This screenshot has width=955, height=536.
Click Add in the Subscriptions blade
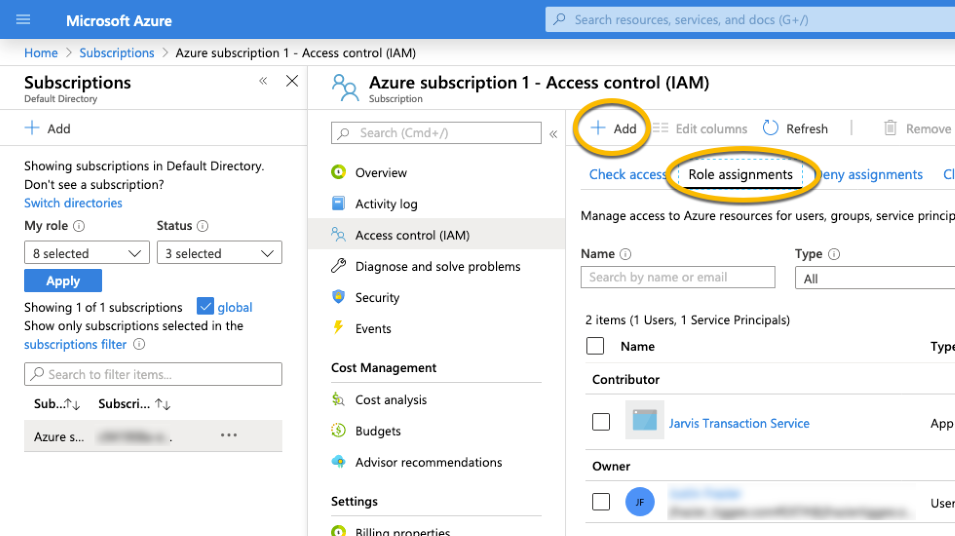tap(48, 128)
